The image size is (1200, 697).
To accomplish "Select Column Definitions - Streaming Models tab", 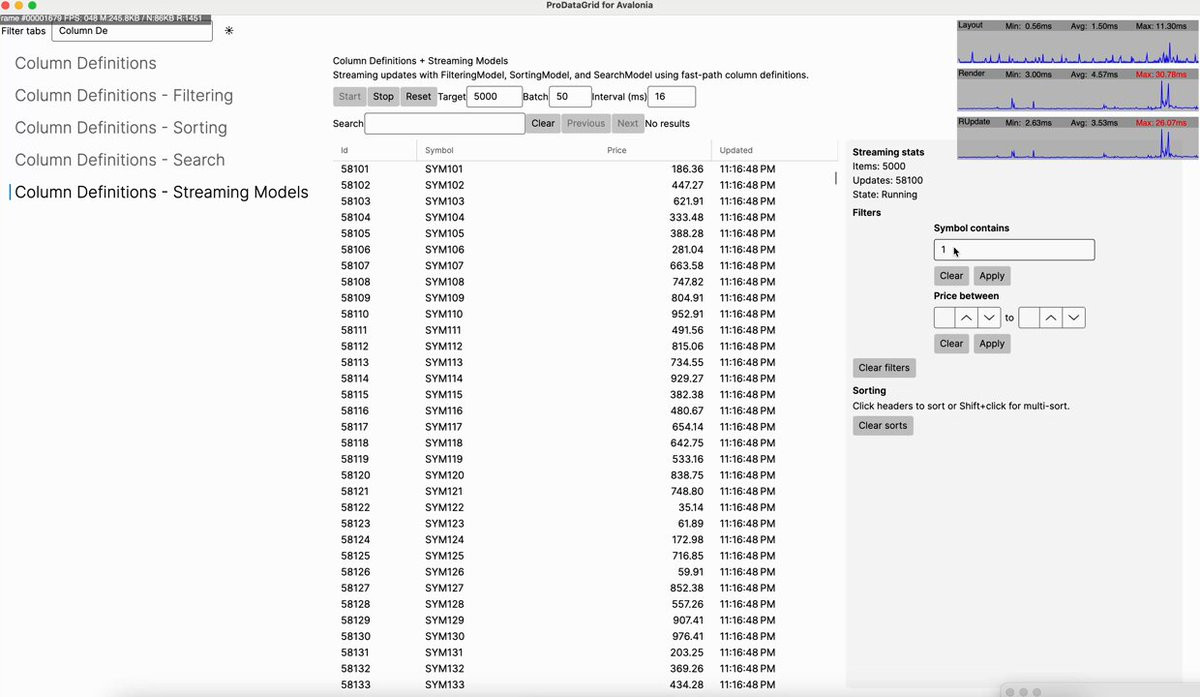I will pyautogui.click(x=161, y=192).
